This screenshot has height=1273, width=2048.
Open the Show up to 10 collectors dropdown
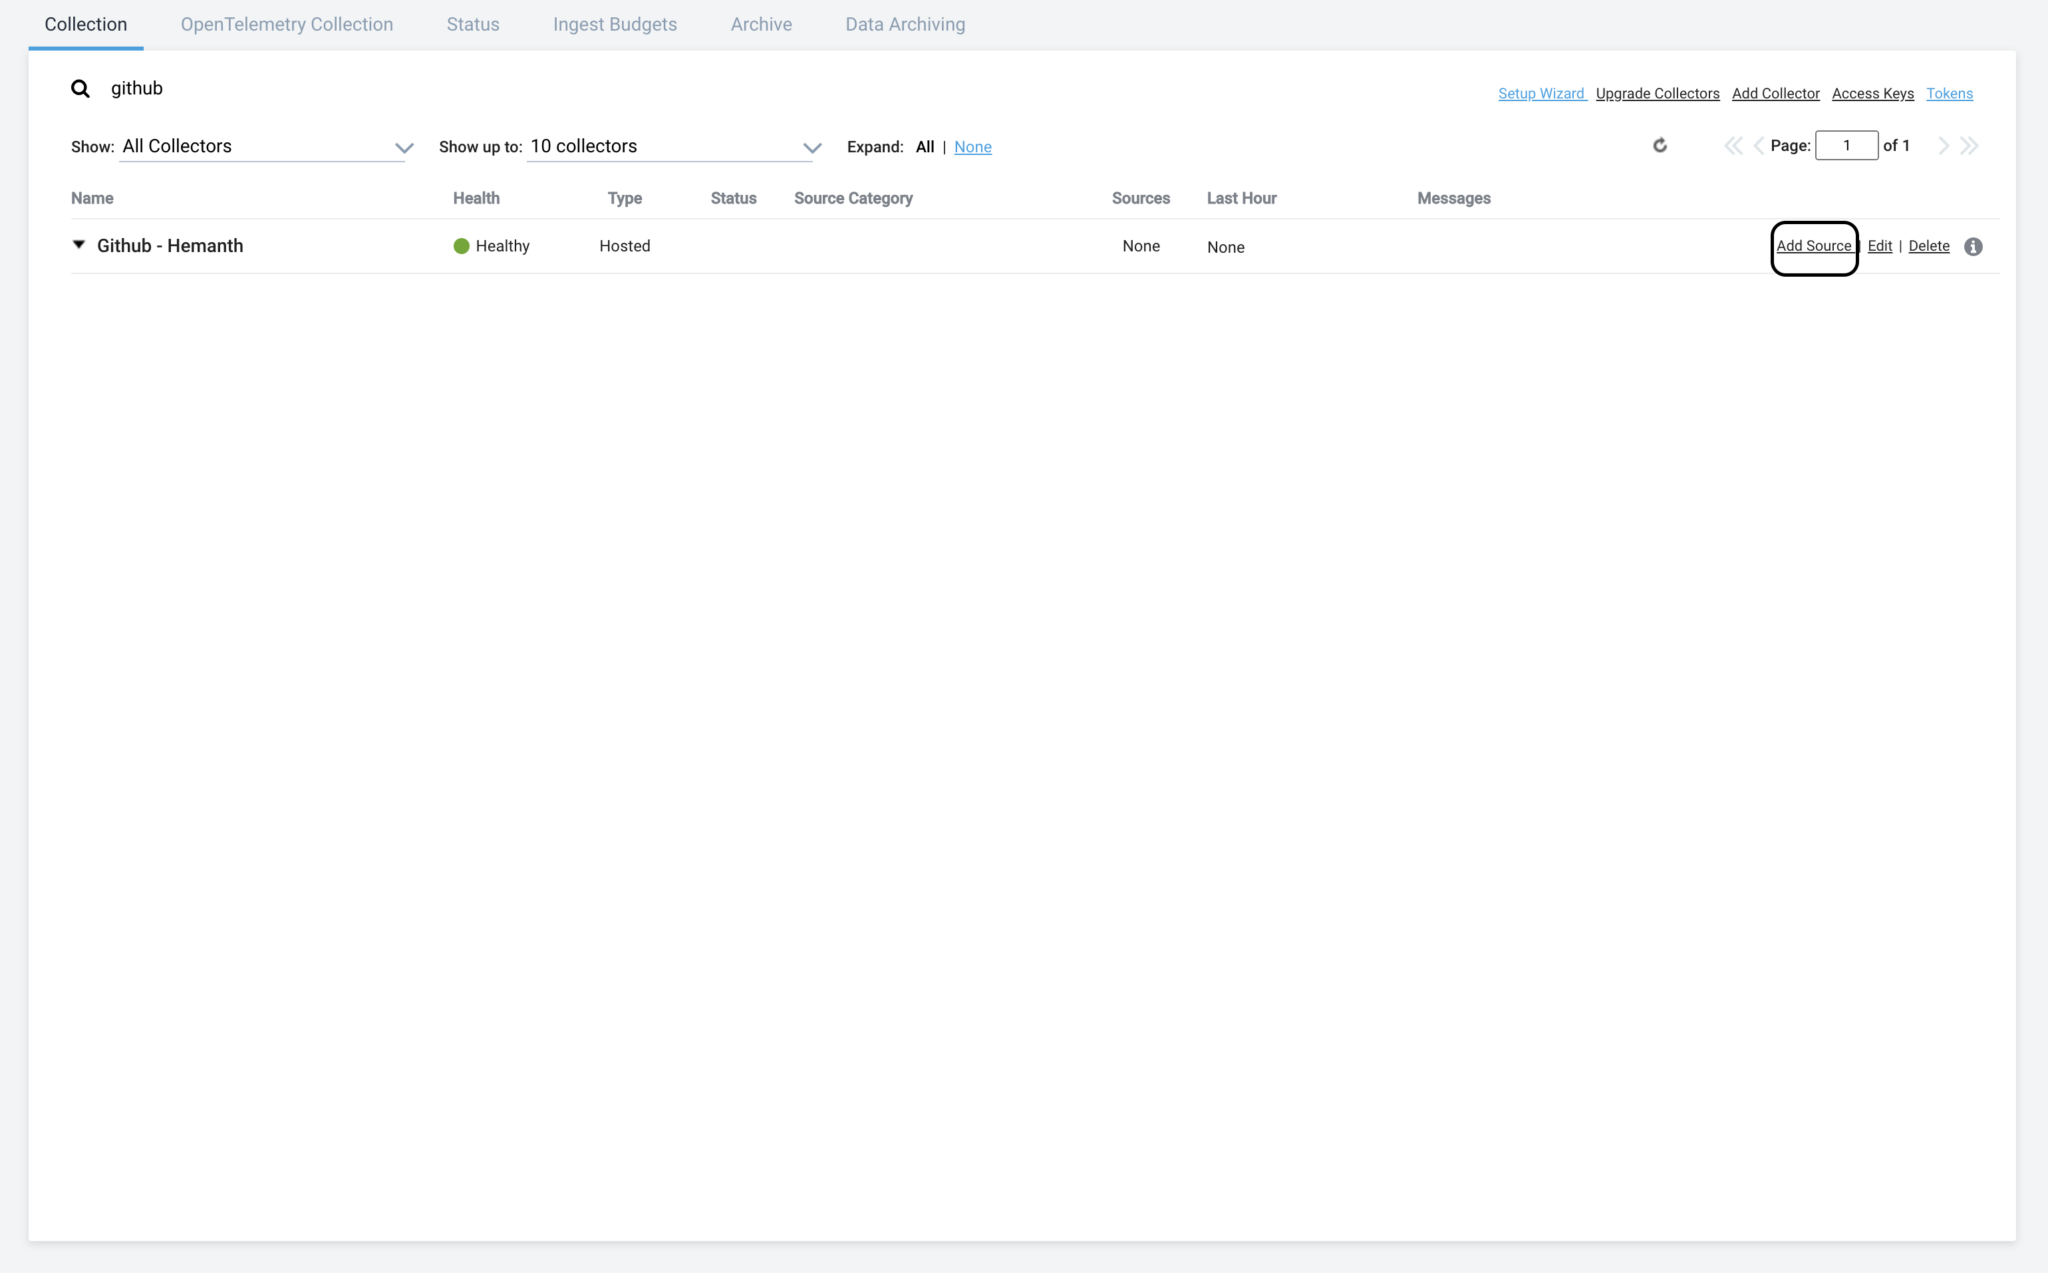[x=674, y=147]
